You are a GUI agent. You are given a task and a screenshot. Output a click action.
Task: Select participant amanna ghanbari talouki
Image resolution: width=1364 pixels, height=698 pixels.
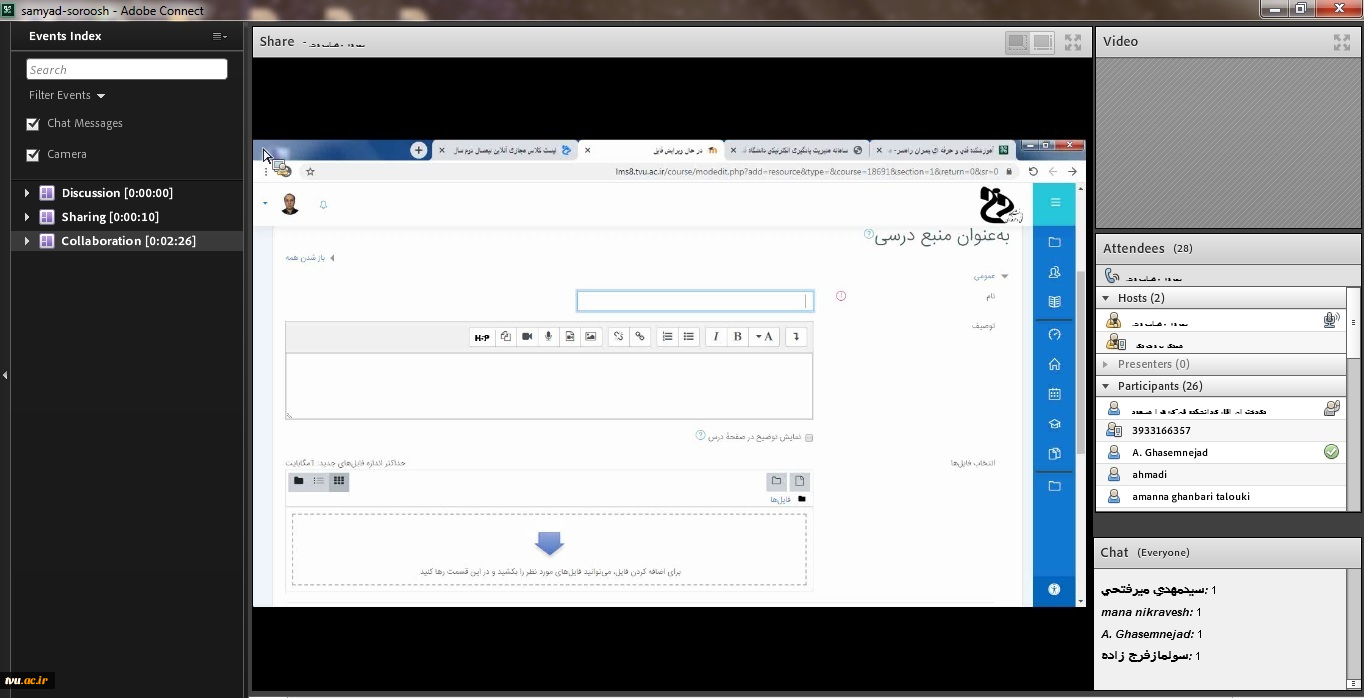(1190, 496)
